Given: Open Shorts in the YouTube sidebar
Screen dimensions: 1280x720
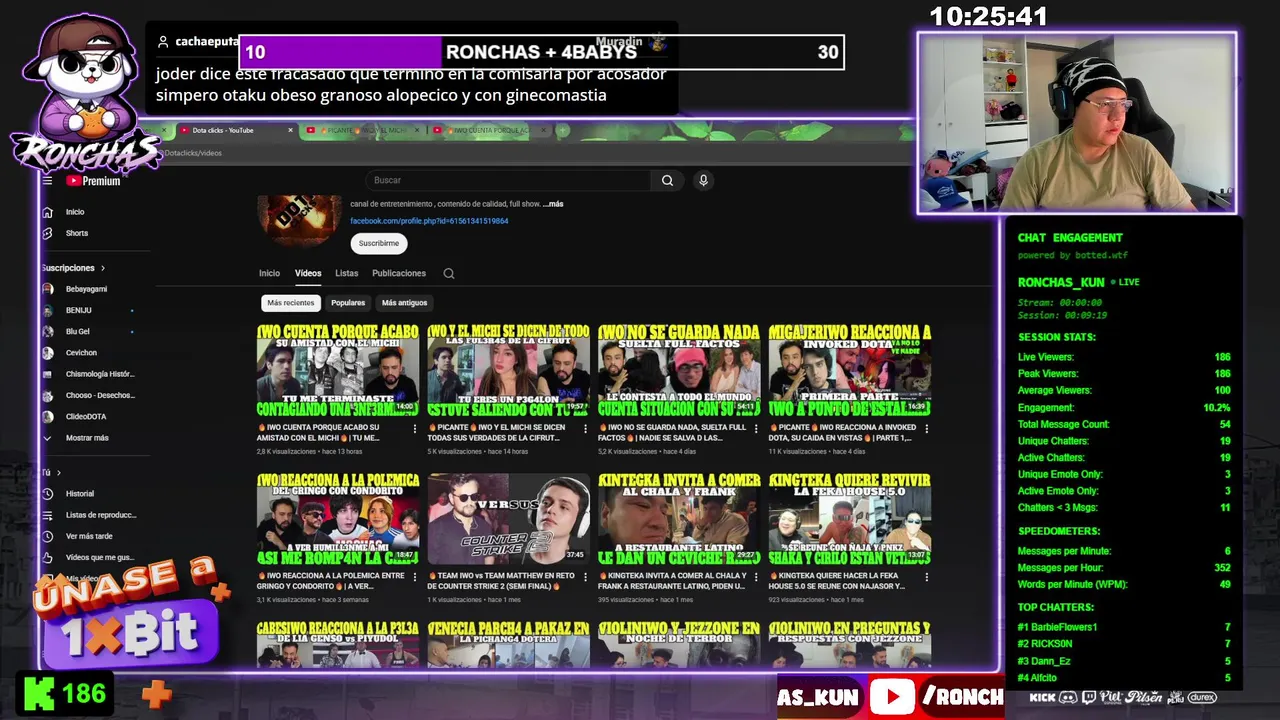Looking at the screenshot, I should coord(76,233).
